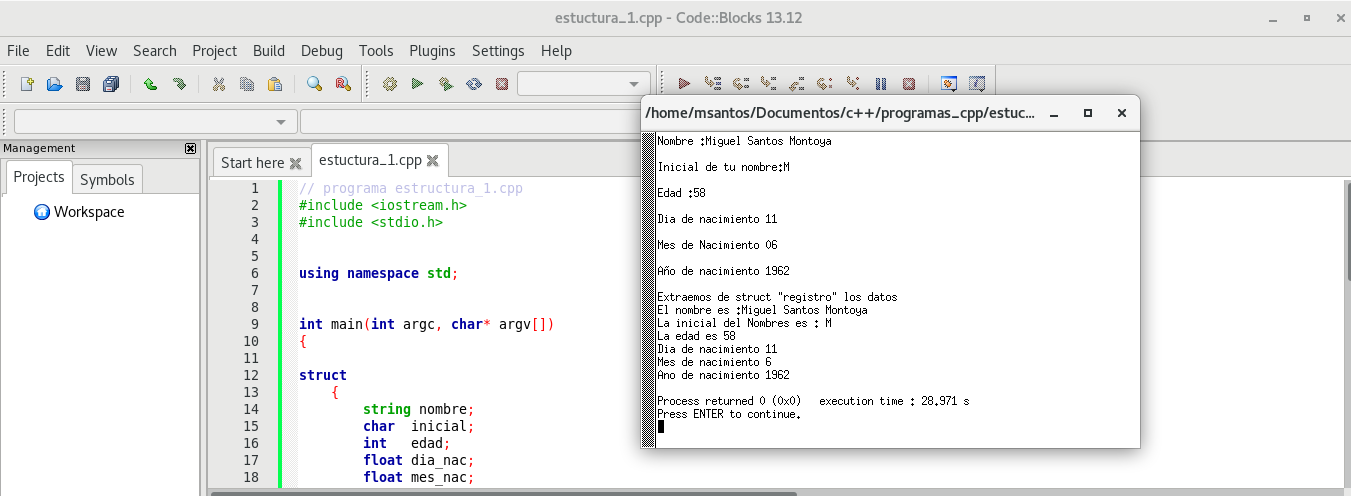Save the file with the floppy icon
The height and width of the screenshot is (496, 1351).
[x=83, y=84]
